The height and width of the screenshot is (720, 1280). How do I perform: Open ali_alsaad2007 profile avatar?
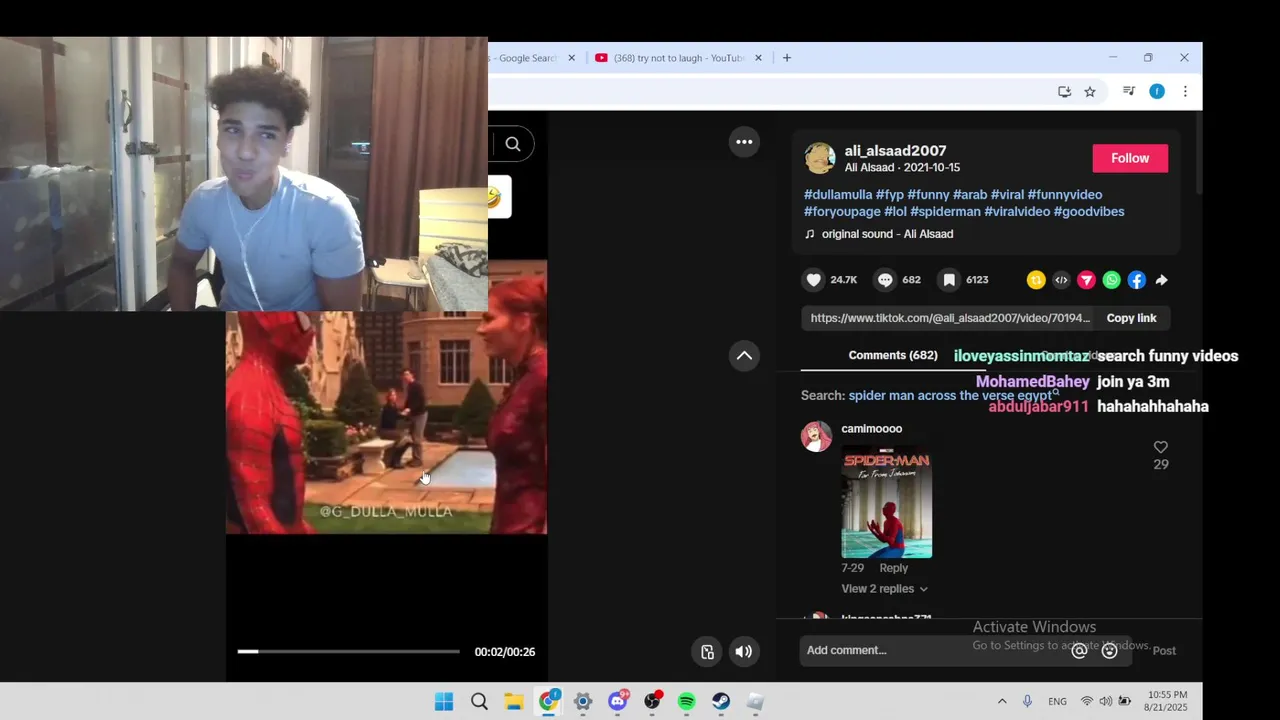820,158
